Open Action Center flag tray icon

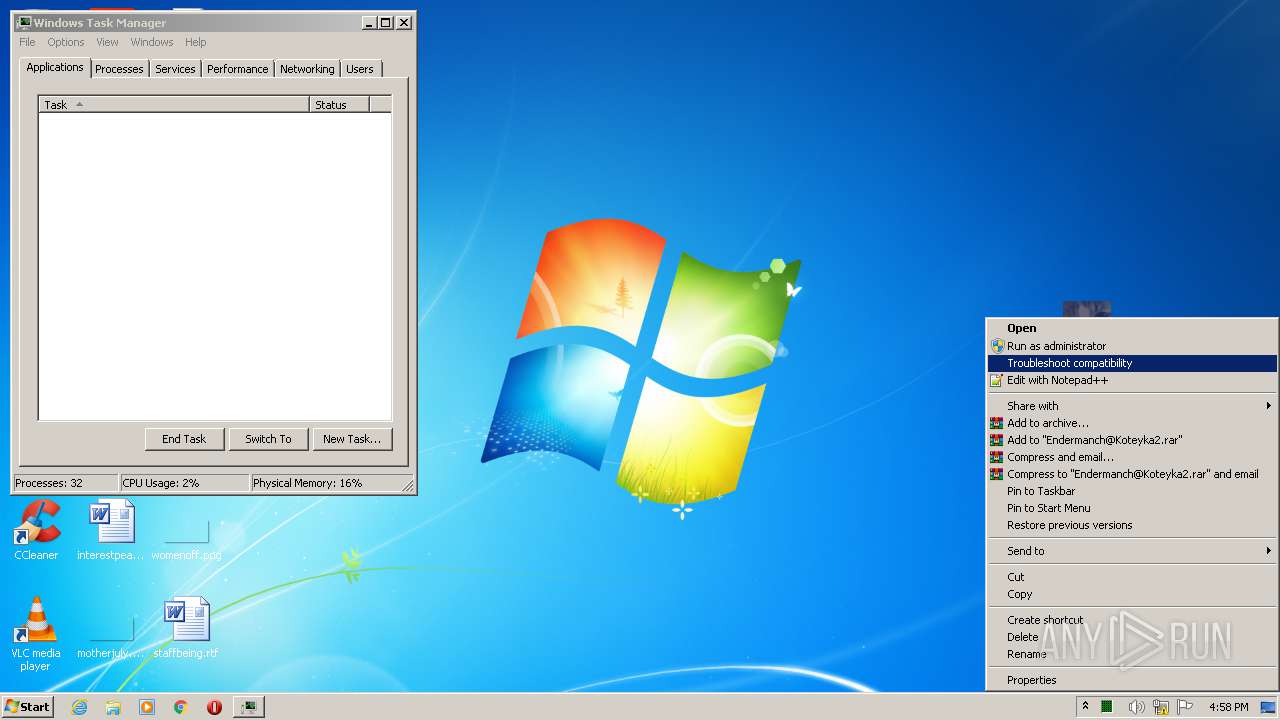(1186, 707)
